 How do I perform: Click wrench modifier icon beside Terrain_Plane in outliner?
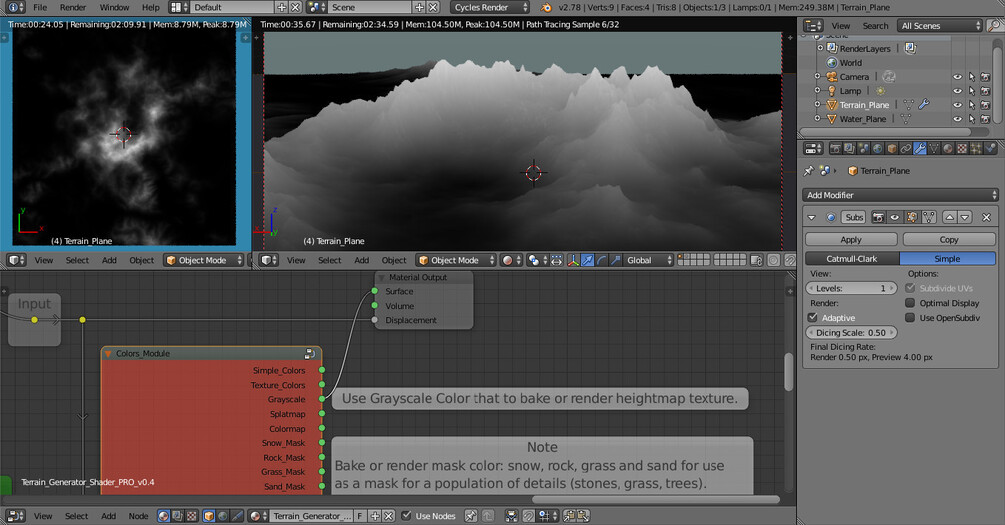pos(924,104)
